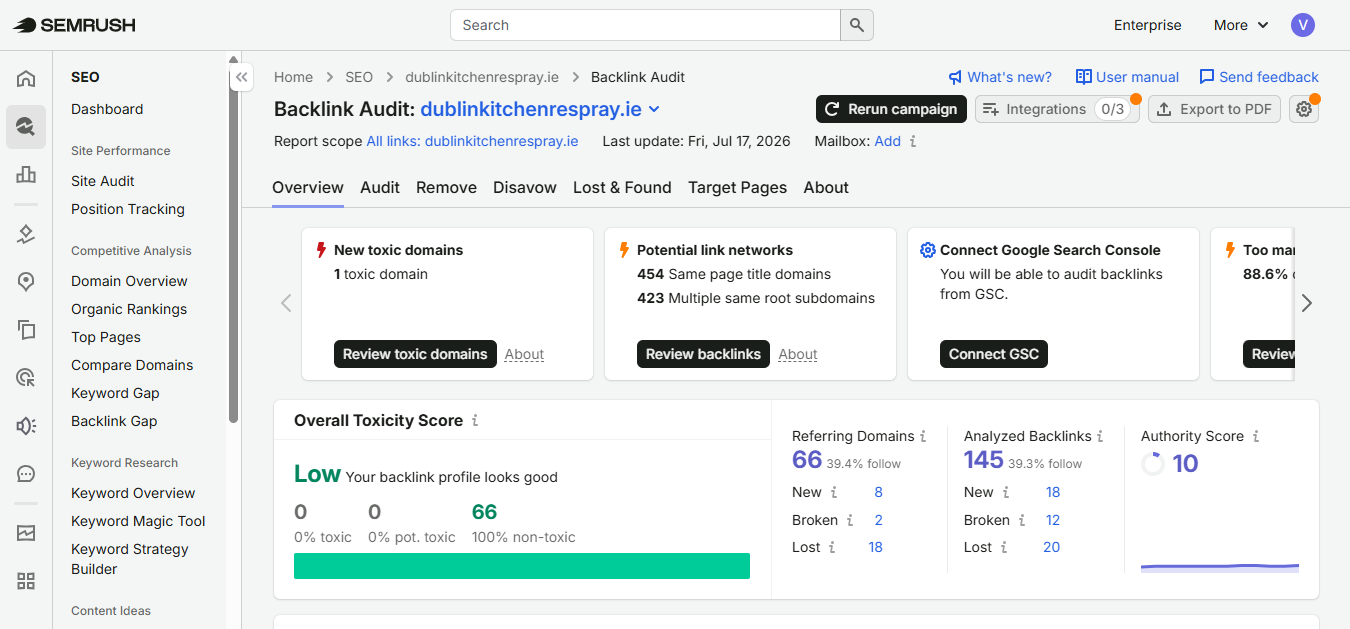Switch to the Disavow tab
The height and width of the screenshot is (629, 1350).
525,187
